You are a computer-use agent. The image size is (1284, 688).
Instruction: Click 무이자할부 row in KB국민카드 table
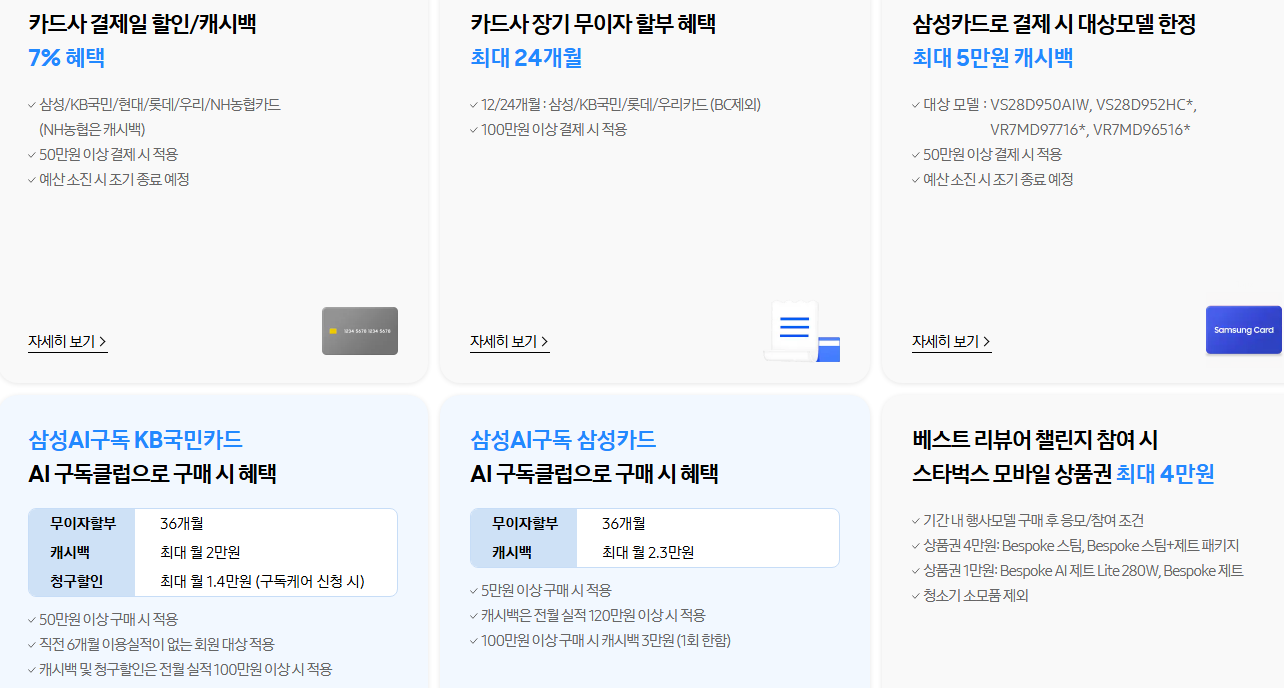(x=213, y=523)
